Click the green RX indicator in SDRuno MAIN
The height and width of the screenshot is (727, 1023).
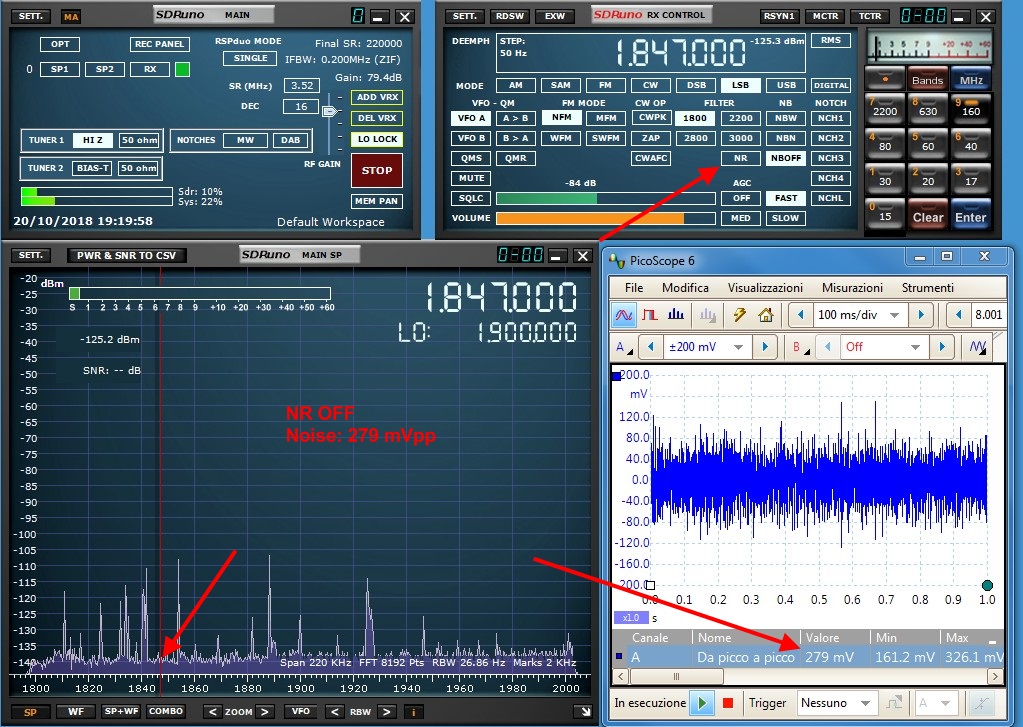pyautogui.click(x=183, y=69)
